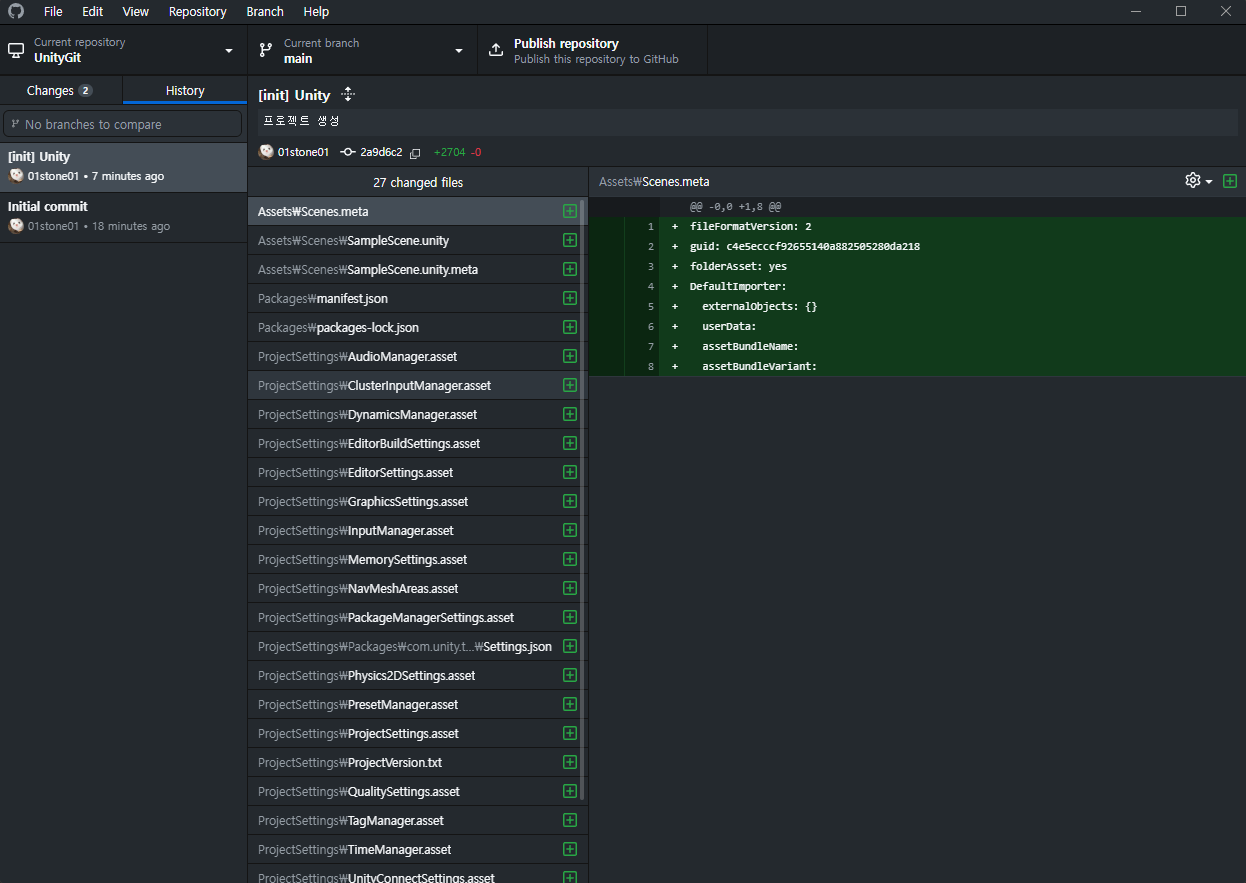Select MemorySettings.asset file
The height and width of the screenshot is (883, 1246).
pyautogui.click(x=417, y=559)
